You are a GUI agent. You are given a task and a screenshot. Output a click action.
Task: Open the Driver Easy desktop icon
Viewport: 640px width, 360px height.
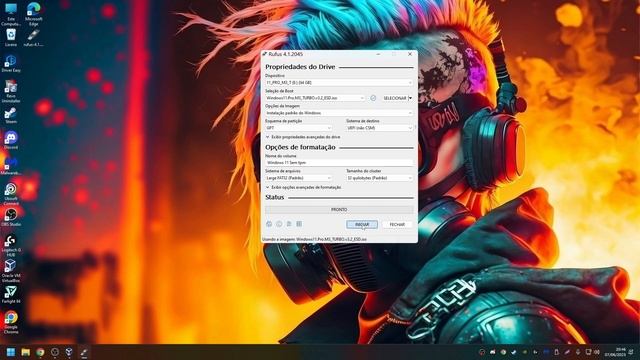(x=11, y=64)
